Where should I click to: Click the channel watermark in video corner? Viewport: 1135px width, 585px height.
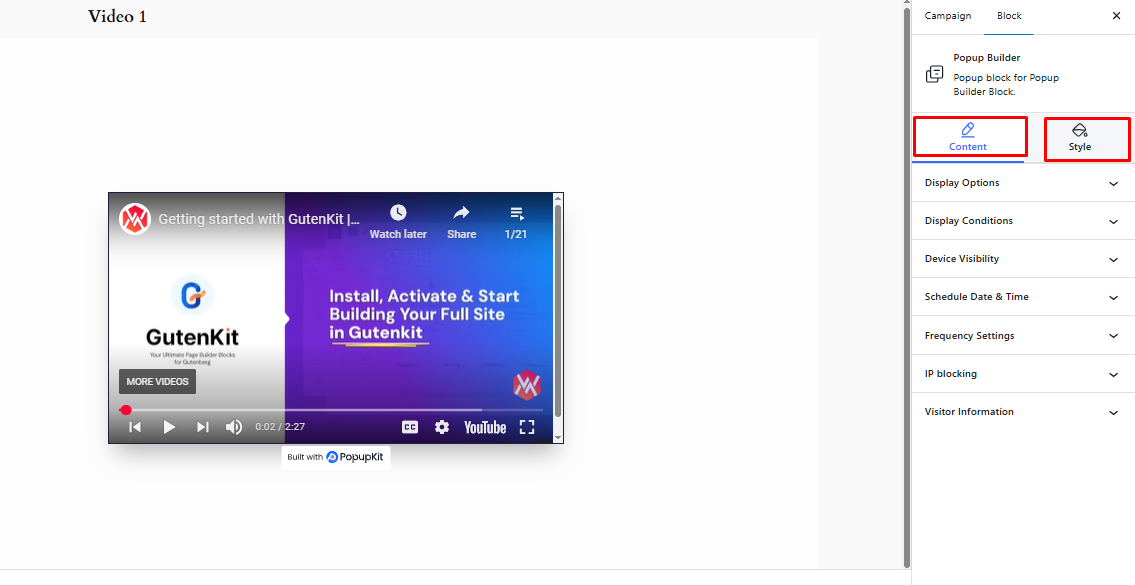tap(527, 384)
